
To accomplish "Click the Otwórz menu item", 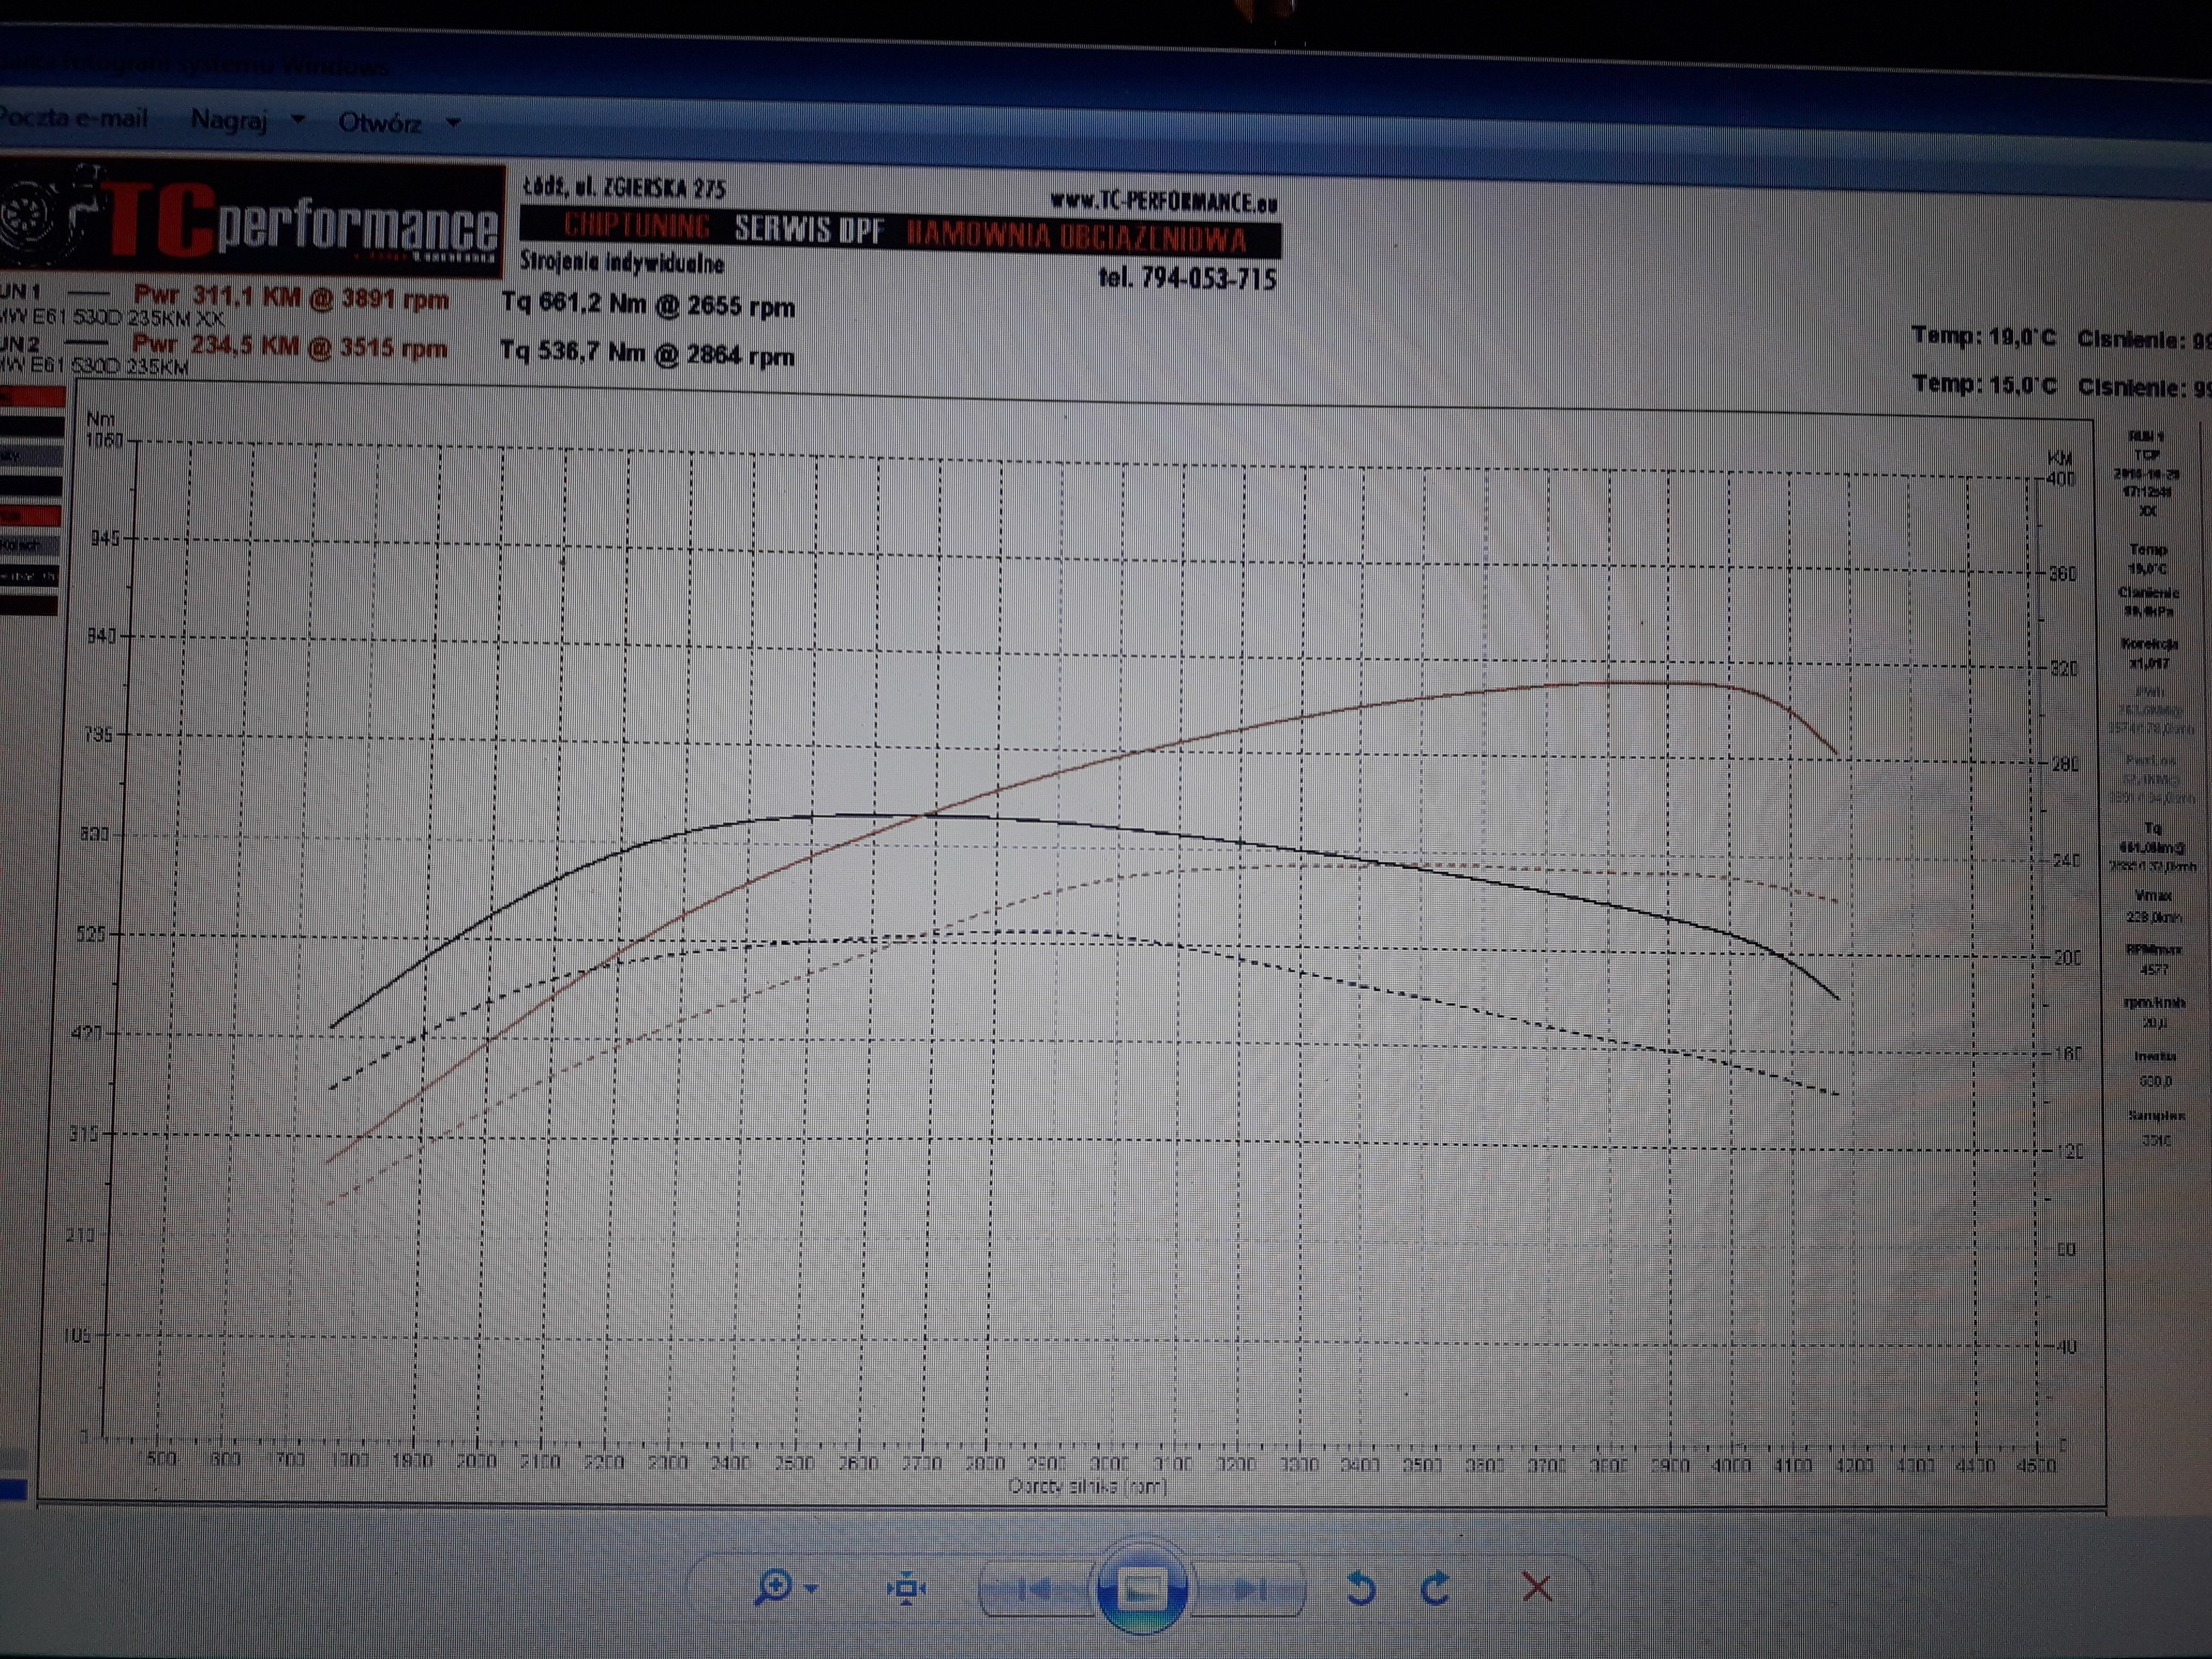I will (x=380, y=123).
